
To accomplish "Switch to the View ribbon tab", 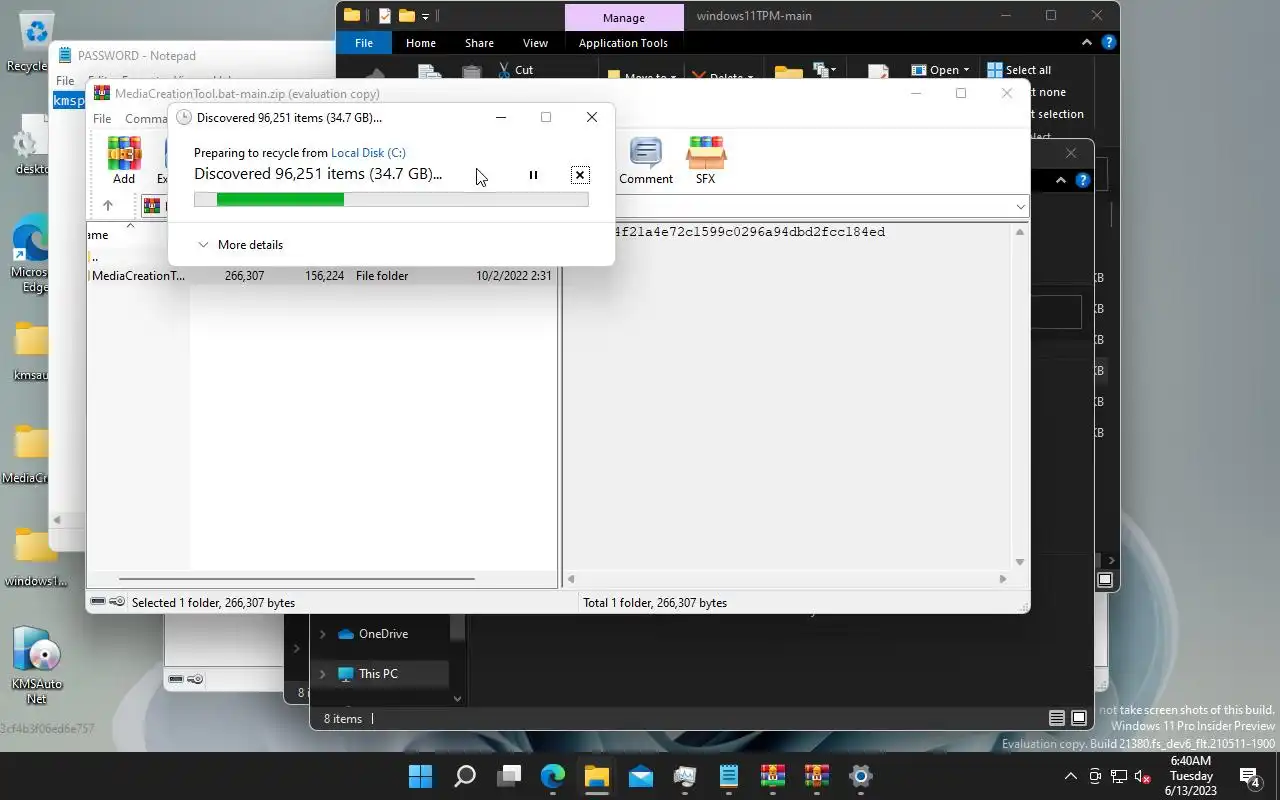I will [x=535, y=43].
